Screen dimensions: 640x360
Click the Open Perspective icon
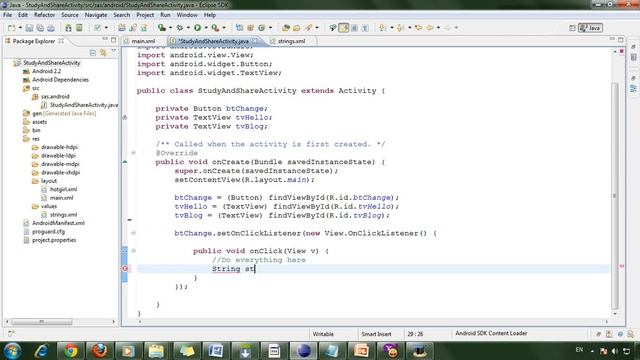pos(572,28)
